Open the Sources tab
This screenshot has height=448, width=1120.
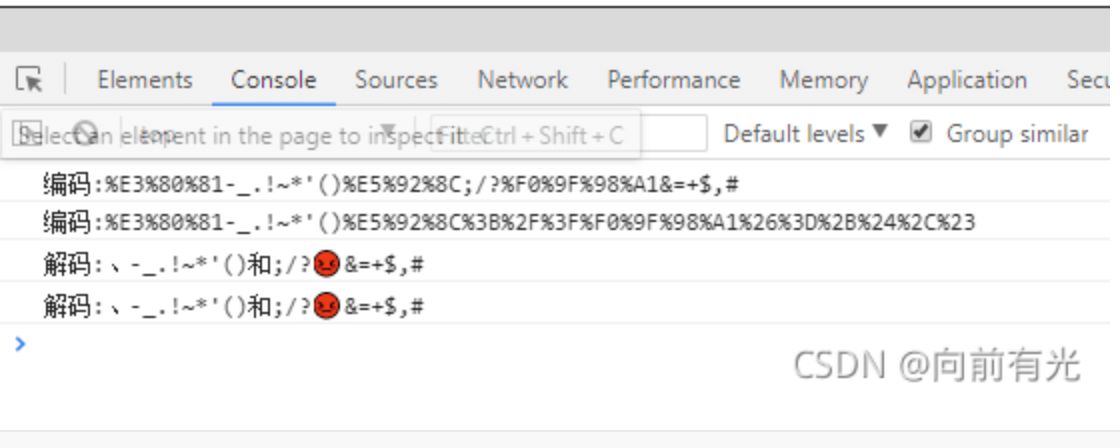click(396, 79)
